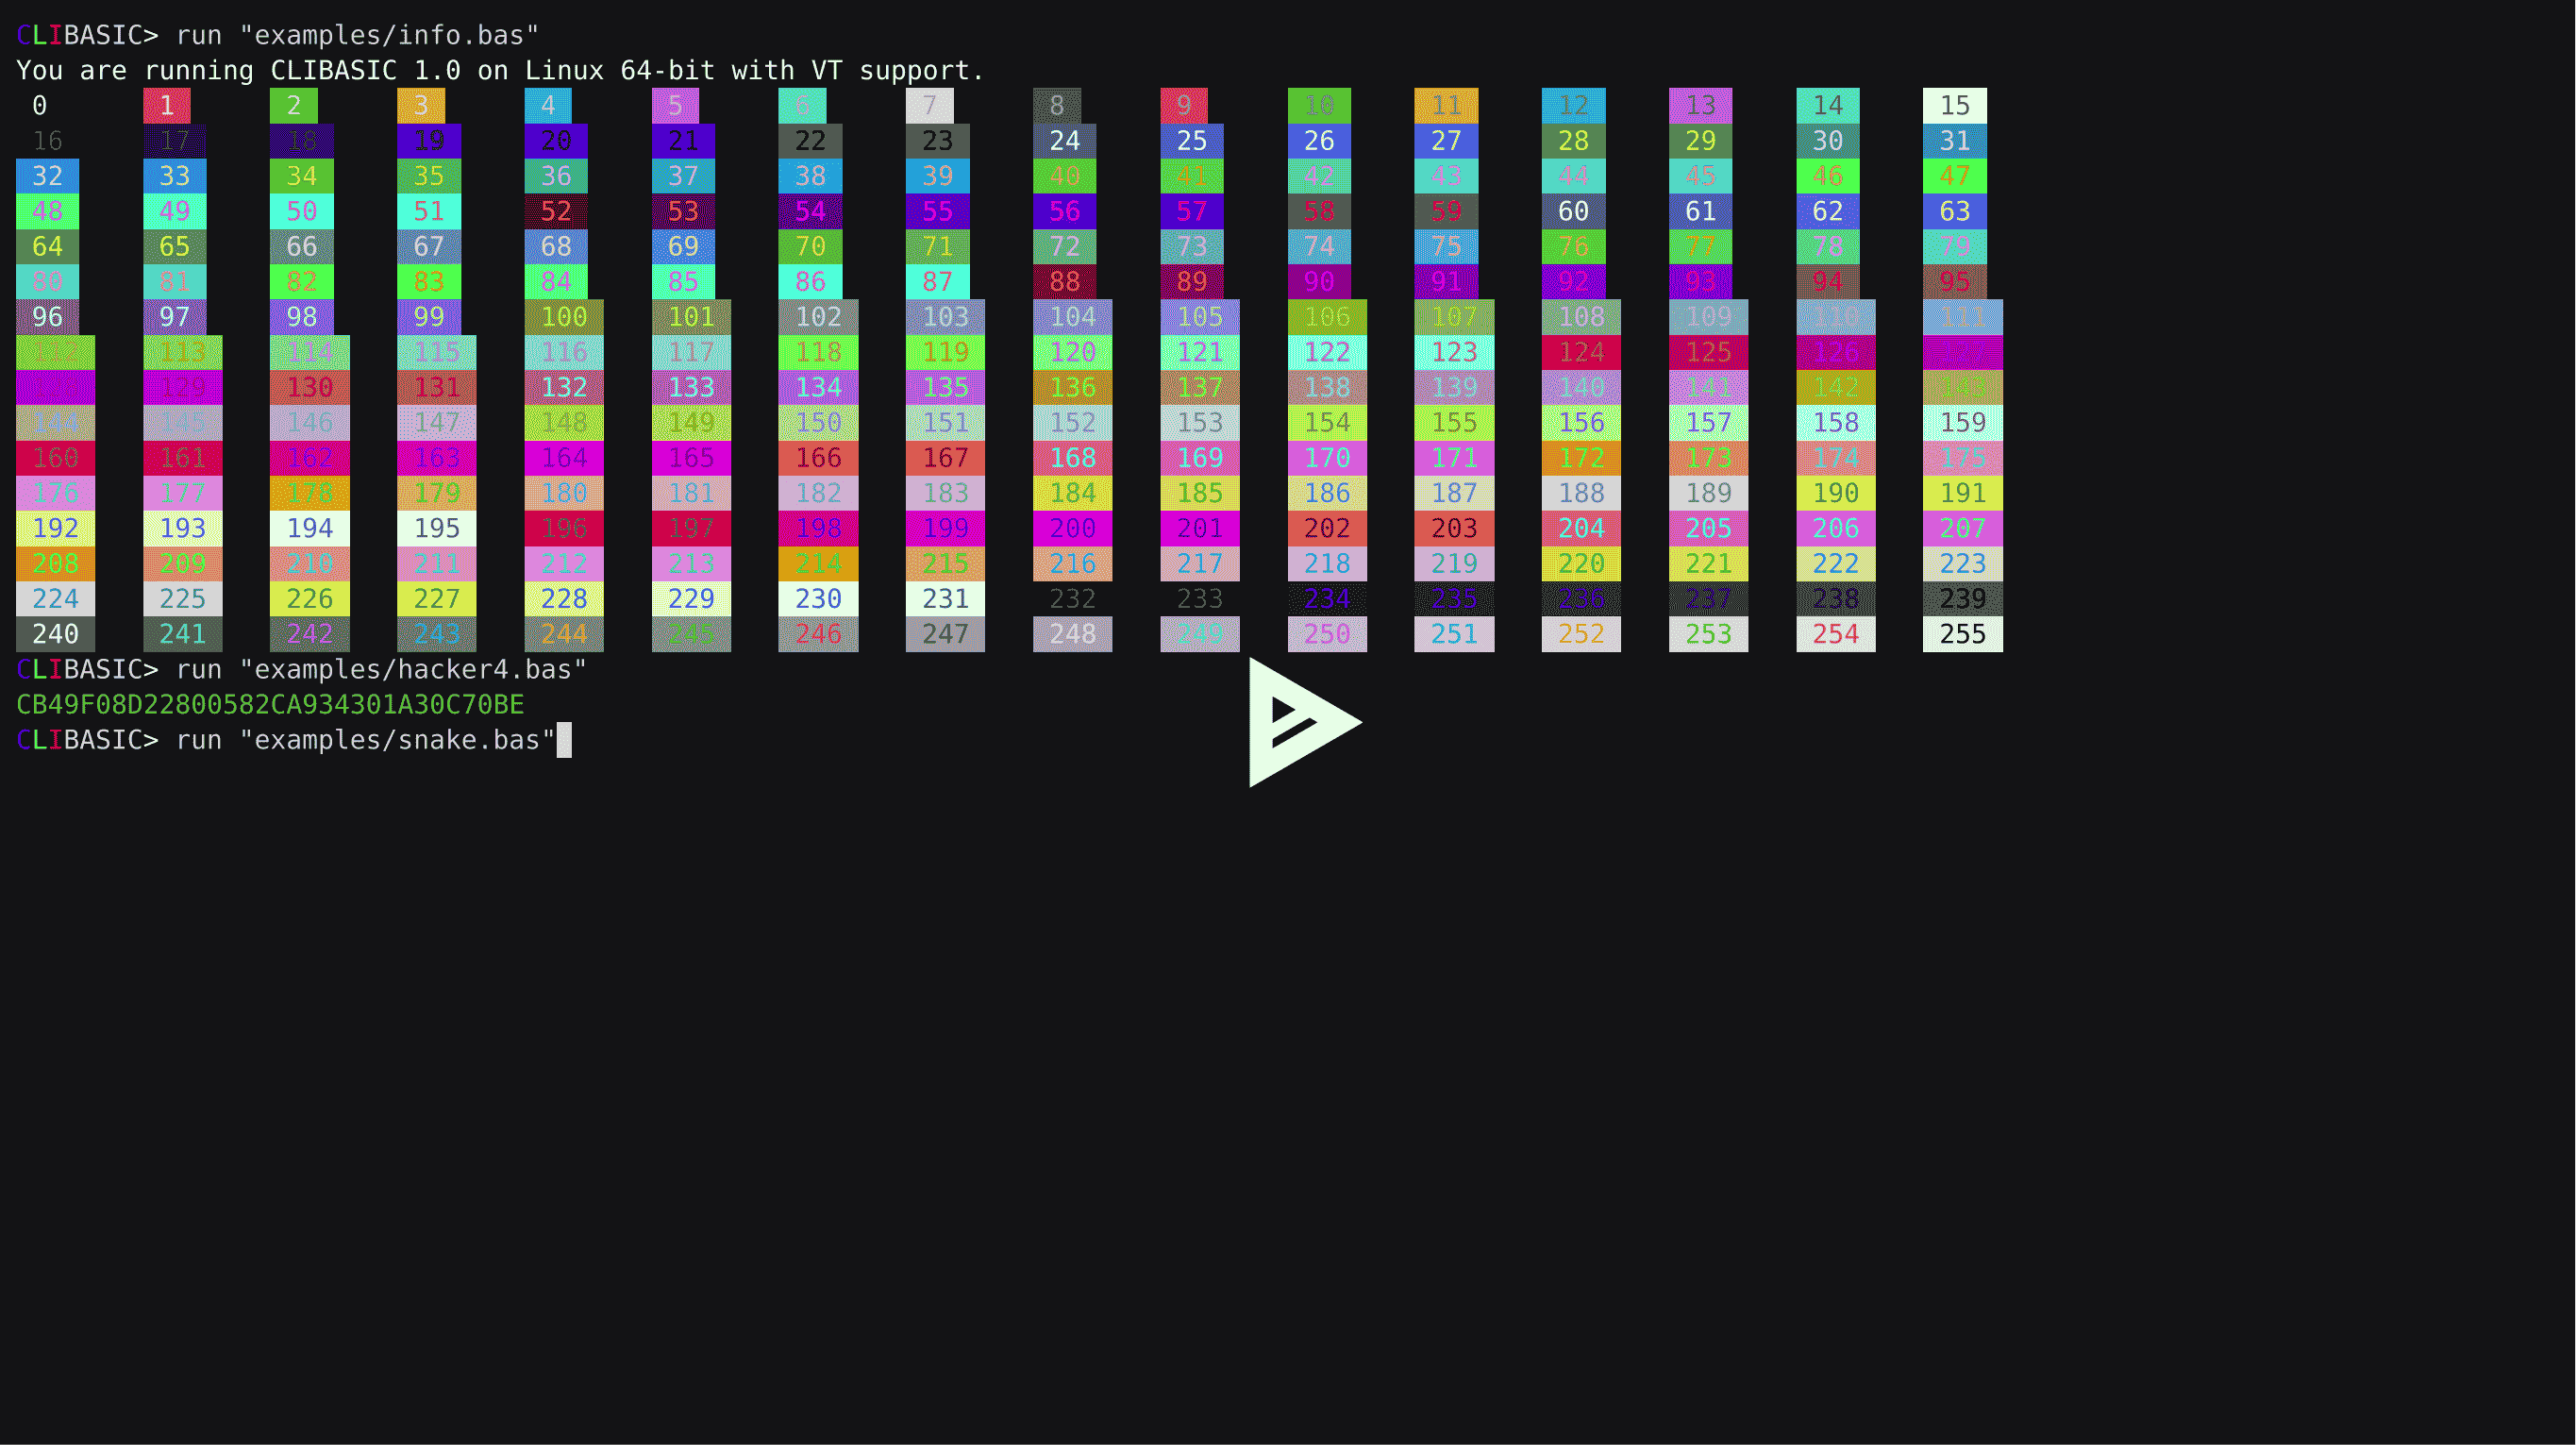Select the color cell labeled 14

(x=1828, y=106)
